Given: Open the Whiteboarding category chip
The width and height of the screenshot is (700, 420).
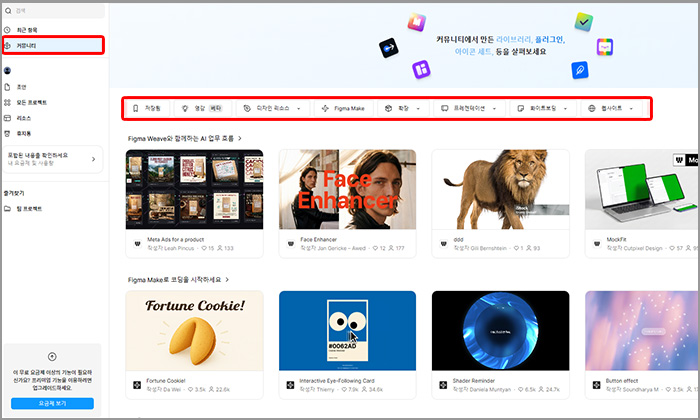Looking at the screenshot, I should (542, 108).
